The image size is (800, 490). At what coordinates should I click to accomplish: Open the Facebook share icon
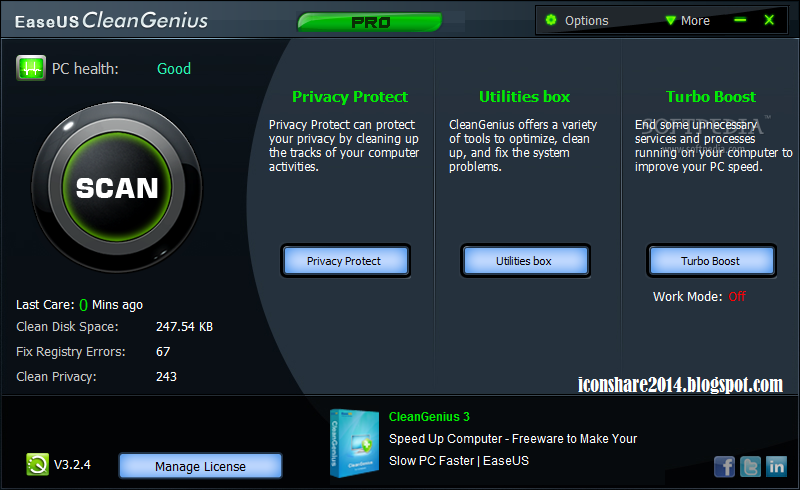coord(724,467)
